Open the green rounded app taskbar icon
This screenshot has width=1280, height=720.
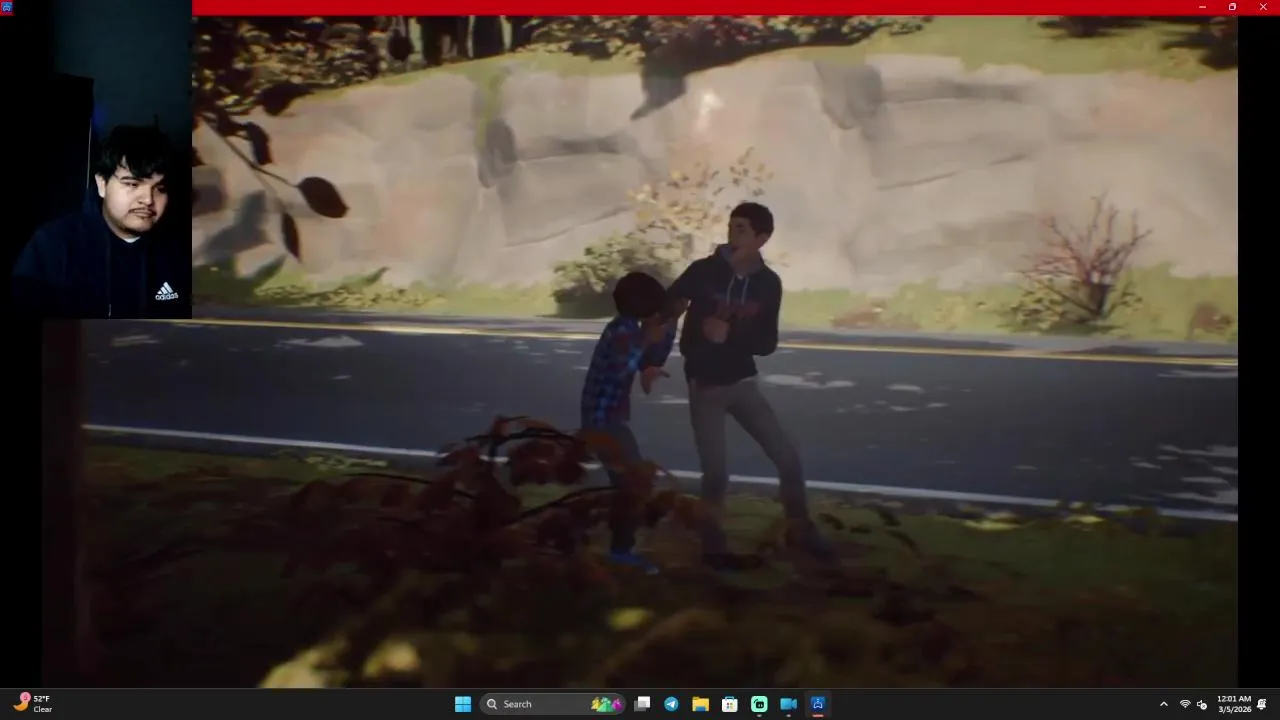click(759, 704)
